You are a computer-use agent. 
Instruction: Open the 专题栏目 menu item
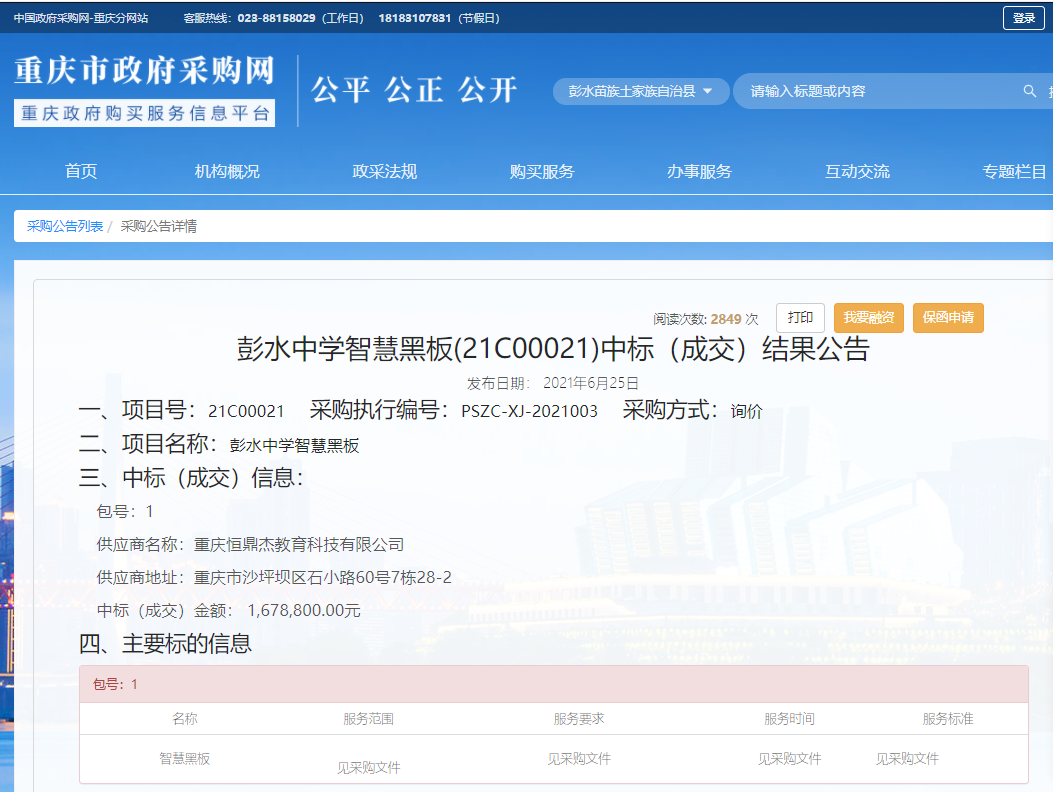coord(1014,171)
